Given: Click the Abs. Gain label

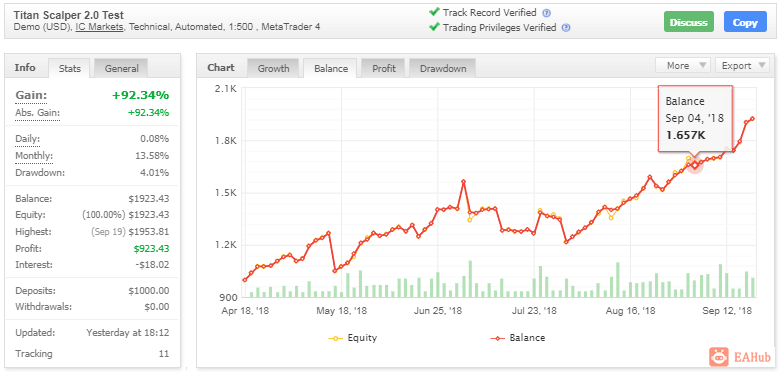Looking at the screenshot, I should click(x=37, y=113).
